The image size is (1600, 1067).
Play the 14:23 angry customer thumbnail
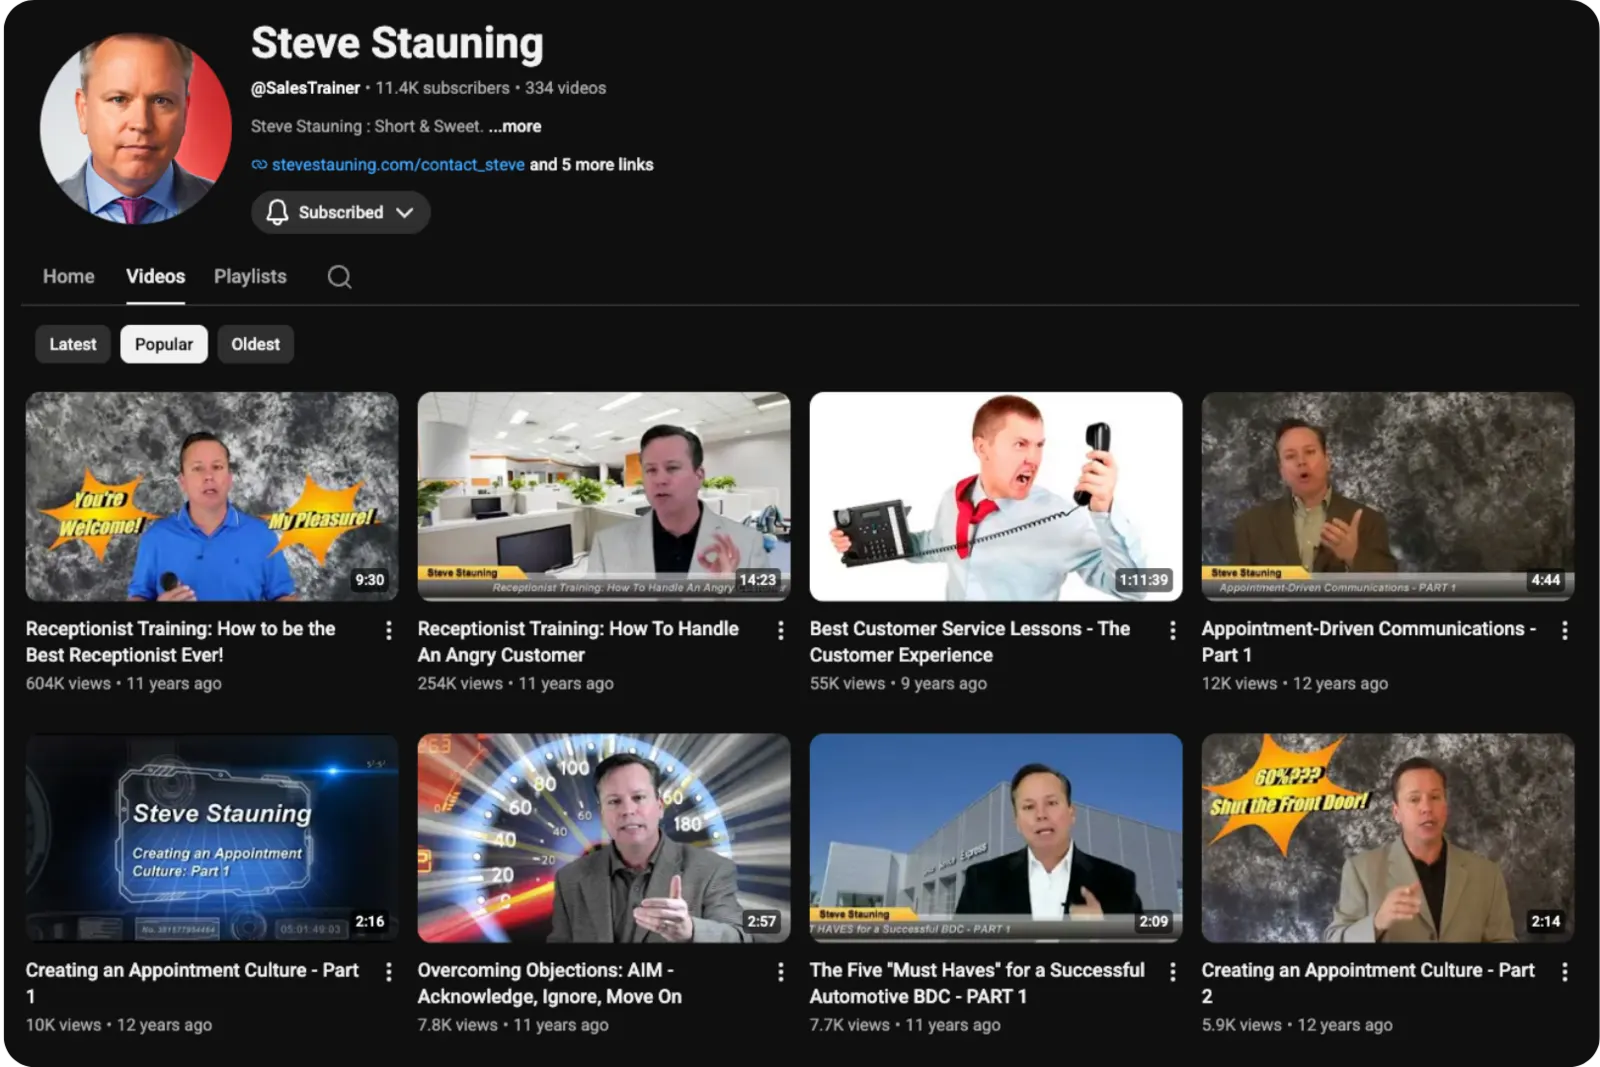(x=604, y=496)
